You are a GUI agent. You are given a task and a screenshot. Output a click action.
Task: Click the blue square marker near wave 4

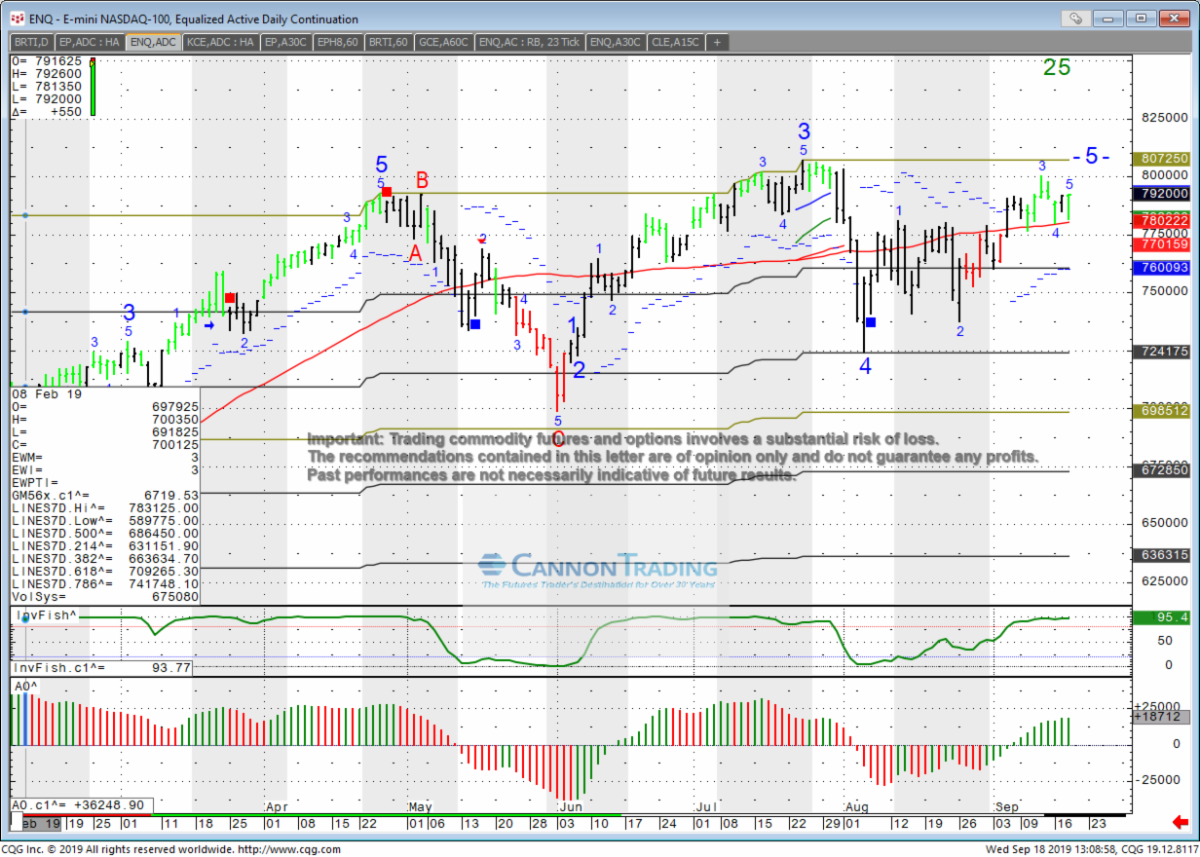[x=871, y=322]
